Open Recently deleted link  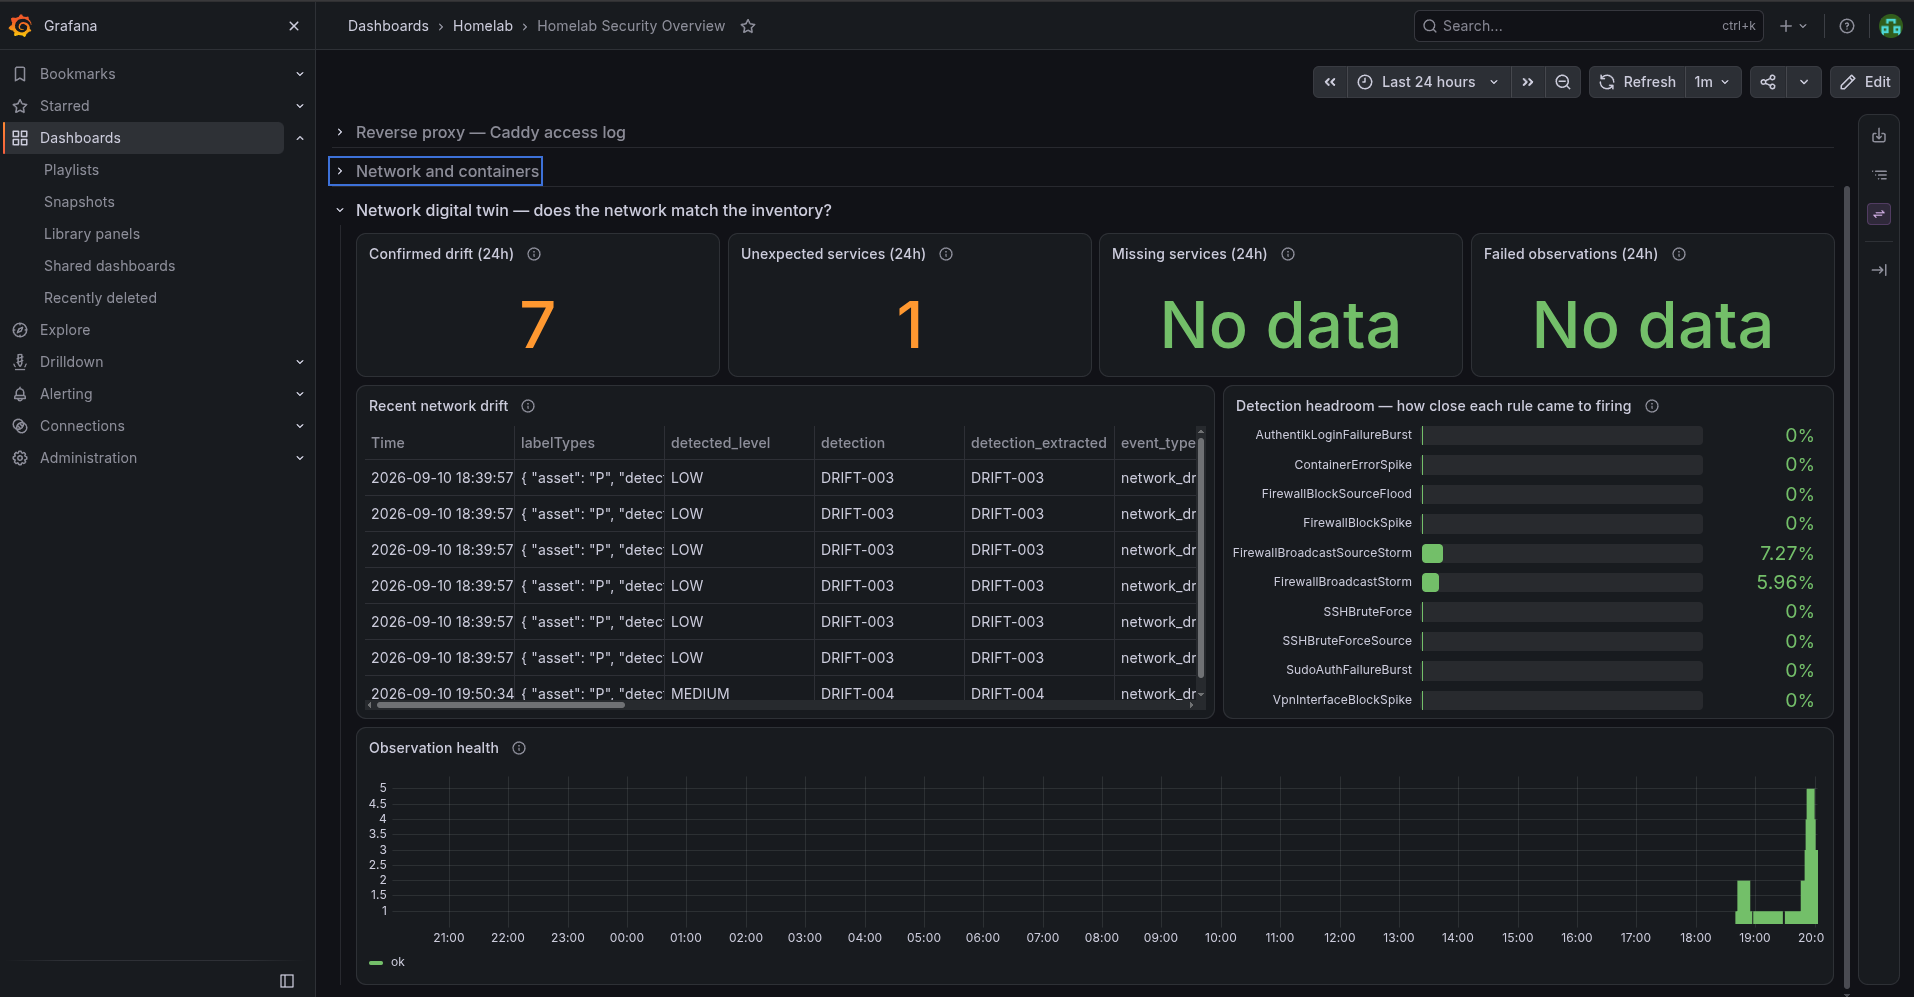pos(100,298)
